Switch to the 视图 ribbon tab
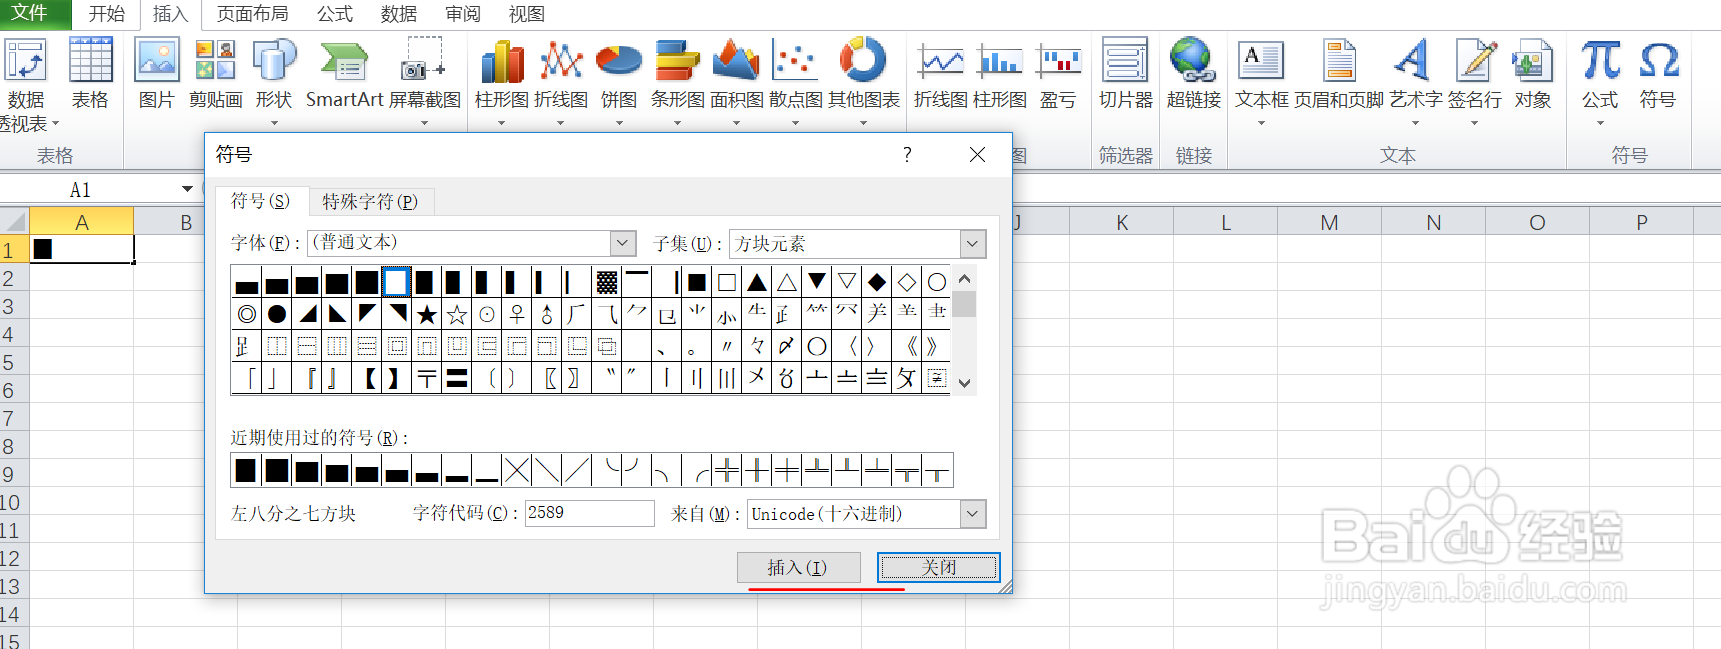The height and width of the screenshot is (649, 1721). (x=527, y=14)
